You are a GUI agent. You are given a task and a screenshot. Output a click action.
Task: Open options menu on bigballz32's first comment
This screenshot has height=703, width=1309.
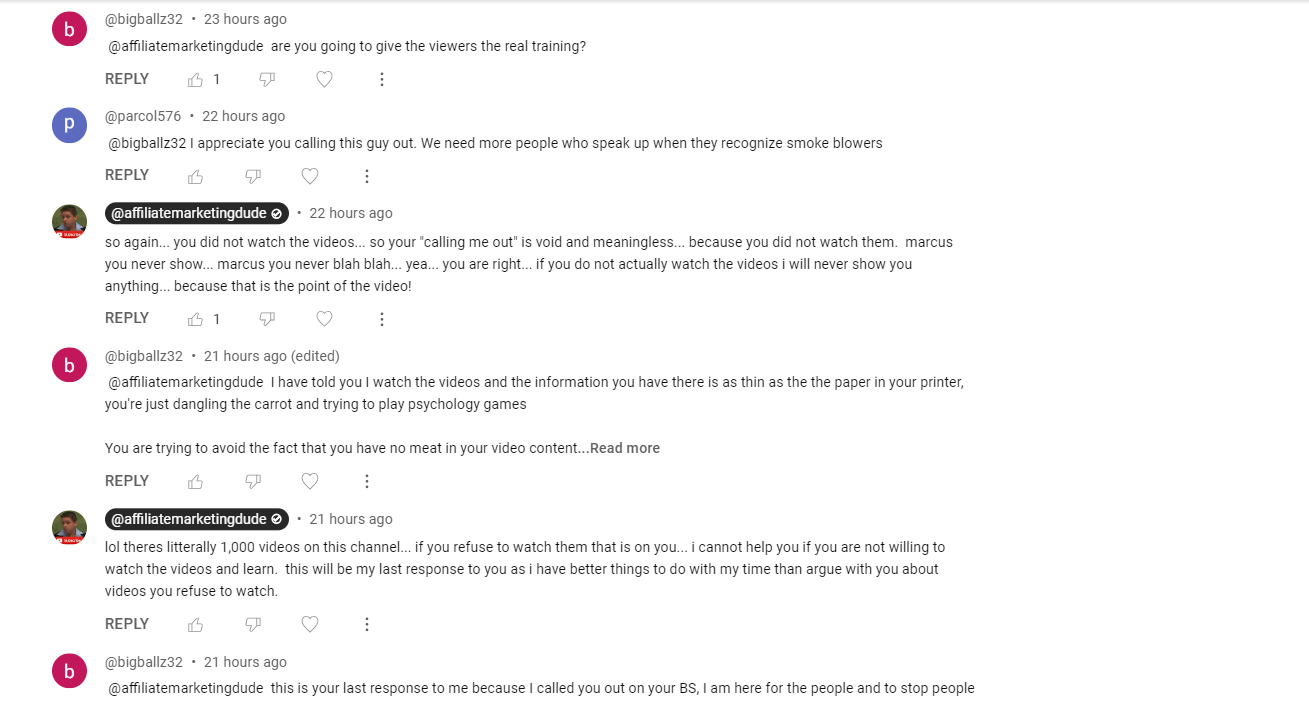[x=382, y=80]
